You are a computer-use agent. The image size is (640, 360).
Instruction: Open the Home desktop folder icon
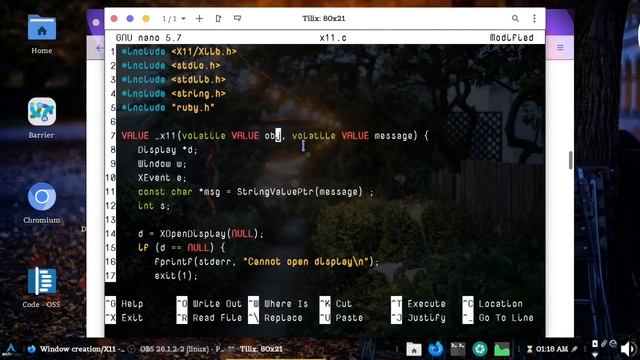tap(42, 34)
